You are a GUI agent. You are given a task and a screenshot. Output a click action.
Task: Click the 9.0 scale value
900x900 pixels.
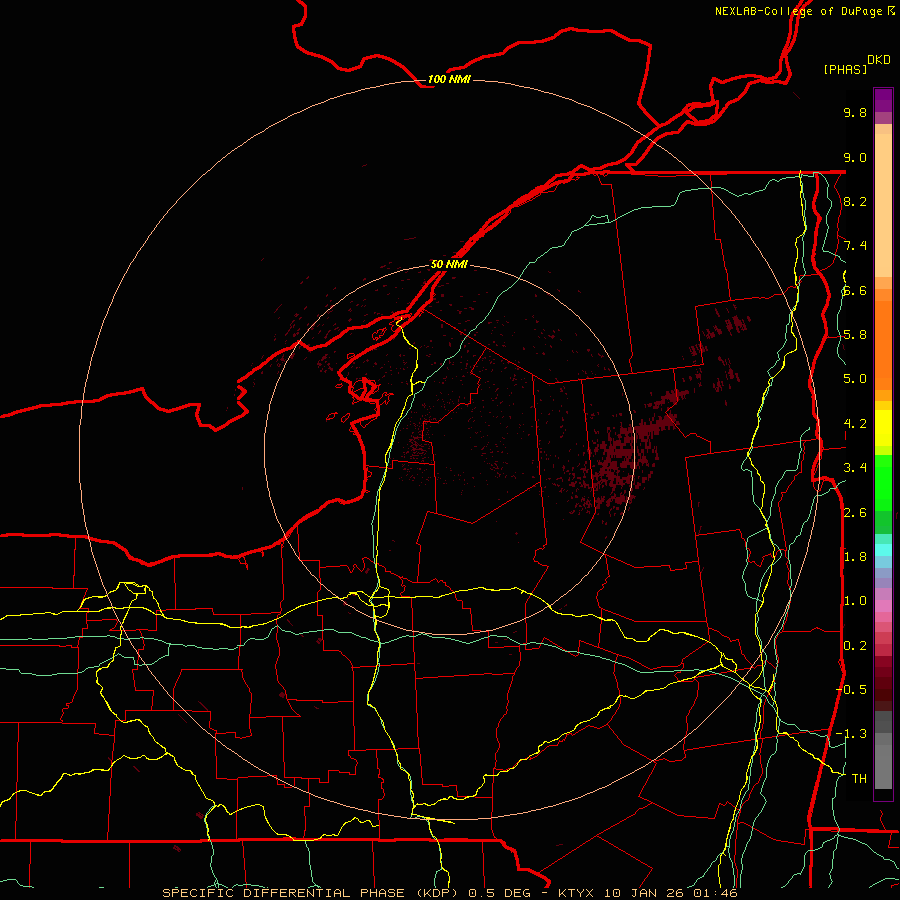(855, 157)
